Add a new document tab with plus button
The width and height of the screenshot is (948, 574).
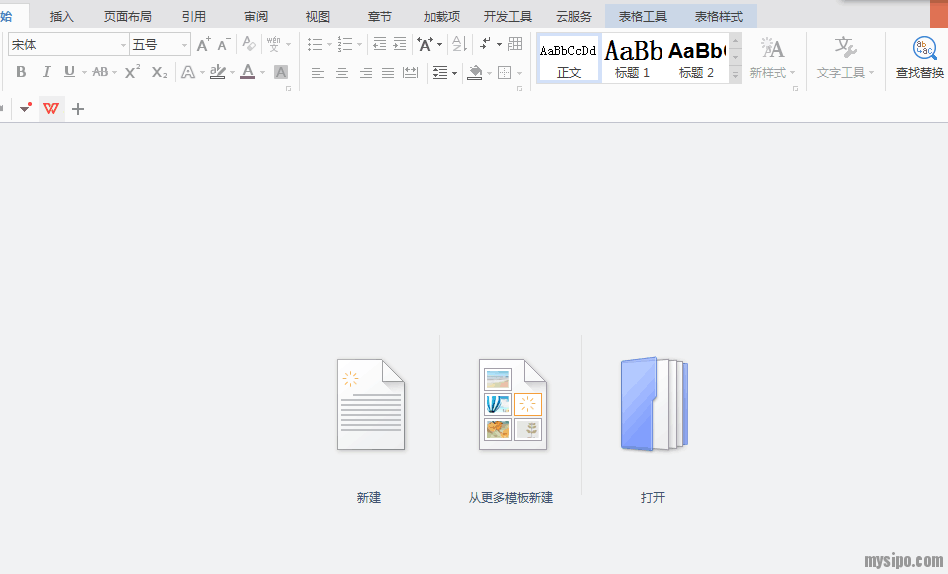pos(78,109)
